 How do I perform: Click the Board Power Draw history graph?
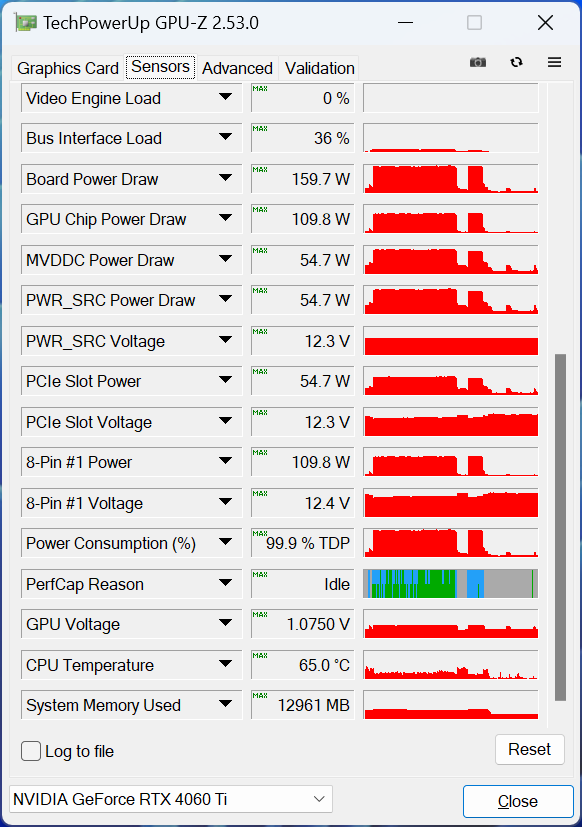[x=451, y=179]
